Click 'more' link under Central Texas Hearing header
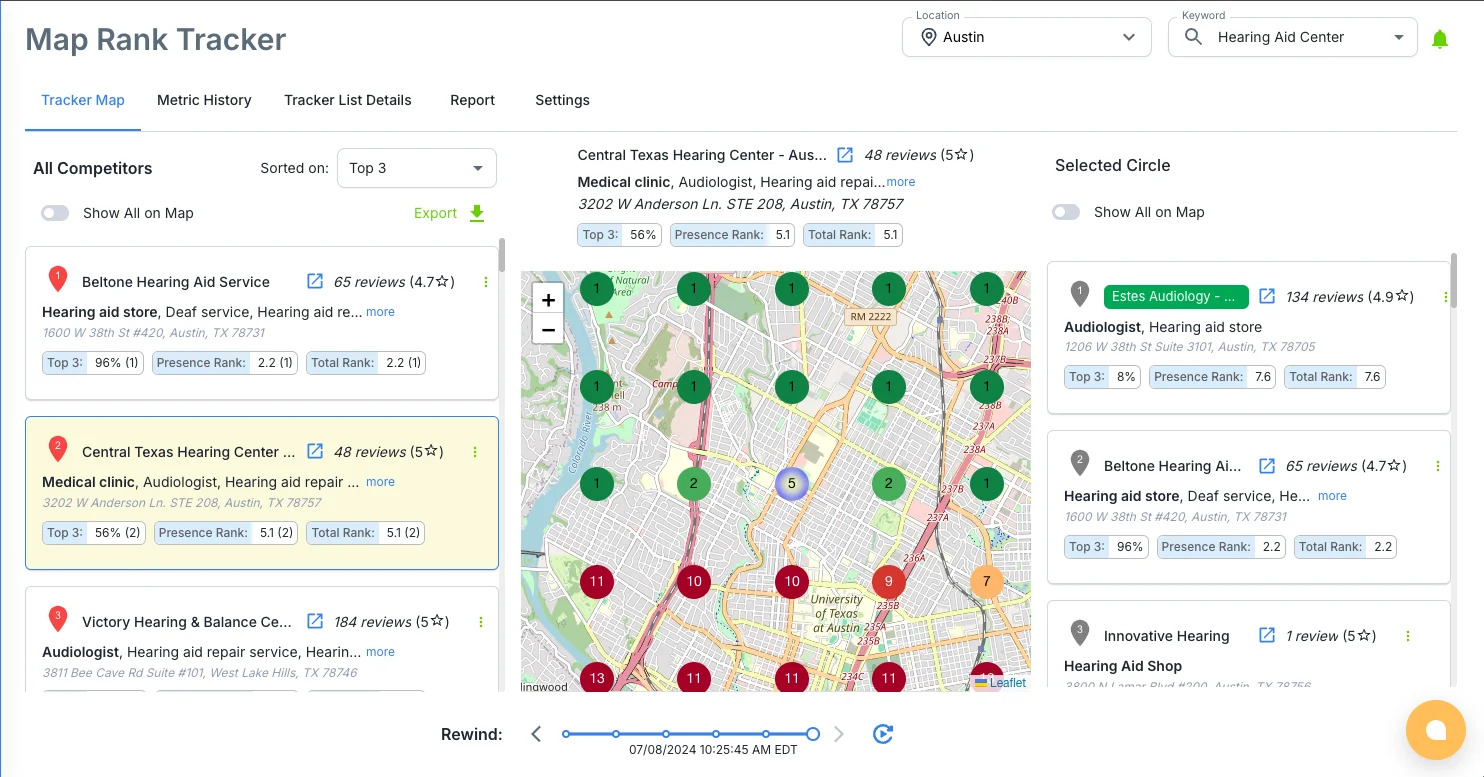 tap(900, 182)
